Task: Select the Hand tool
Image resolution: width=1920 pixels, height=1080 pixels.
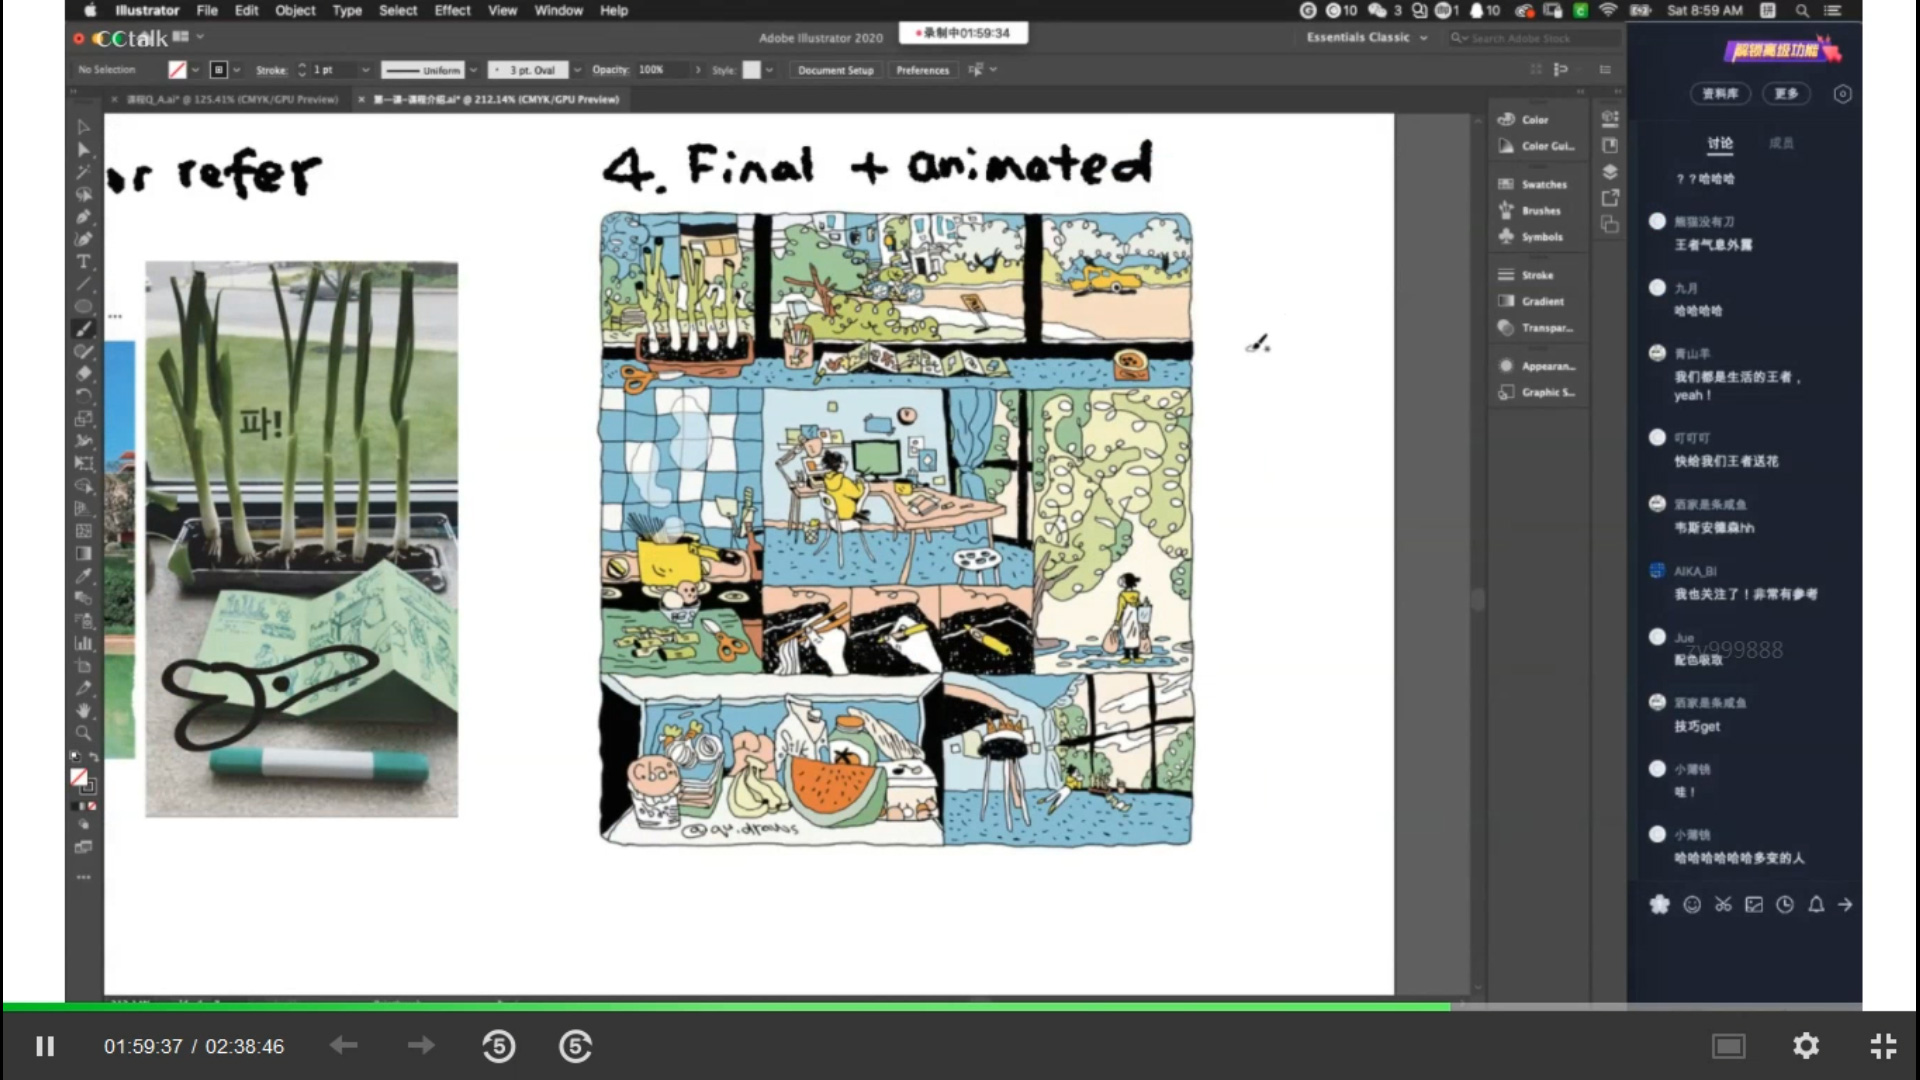Action: [84, 711]
